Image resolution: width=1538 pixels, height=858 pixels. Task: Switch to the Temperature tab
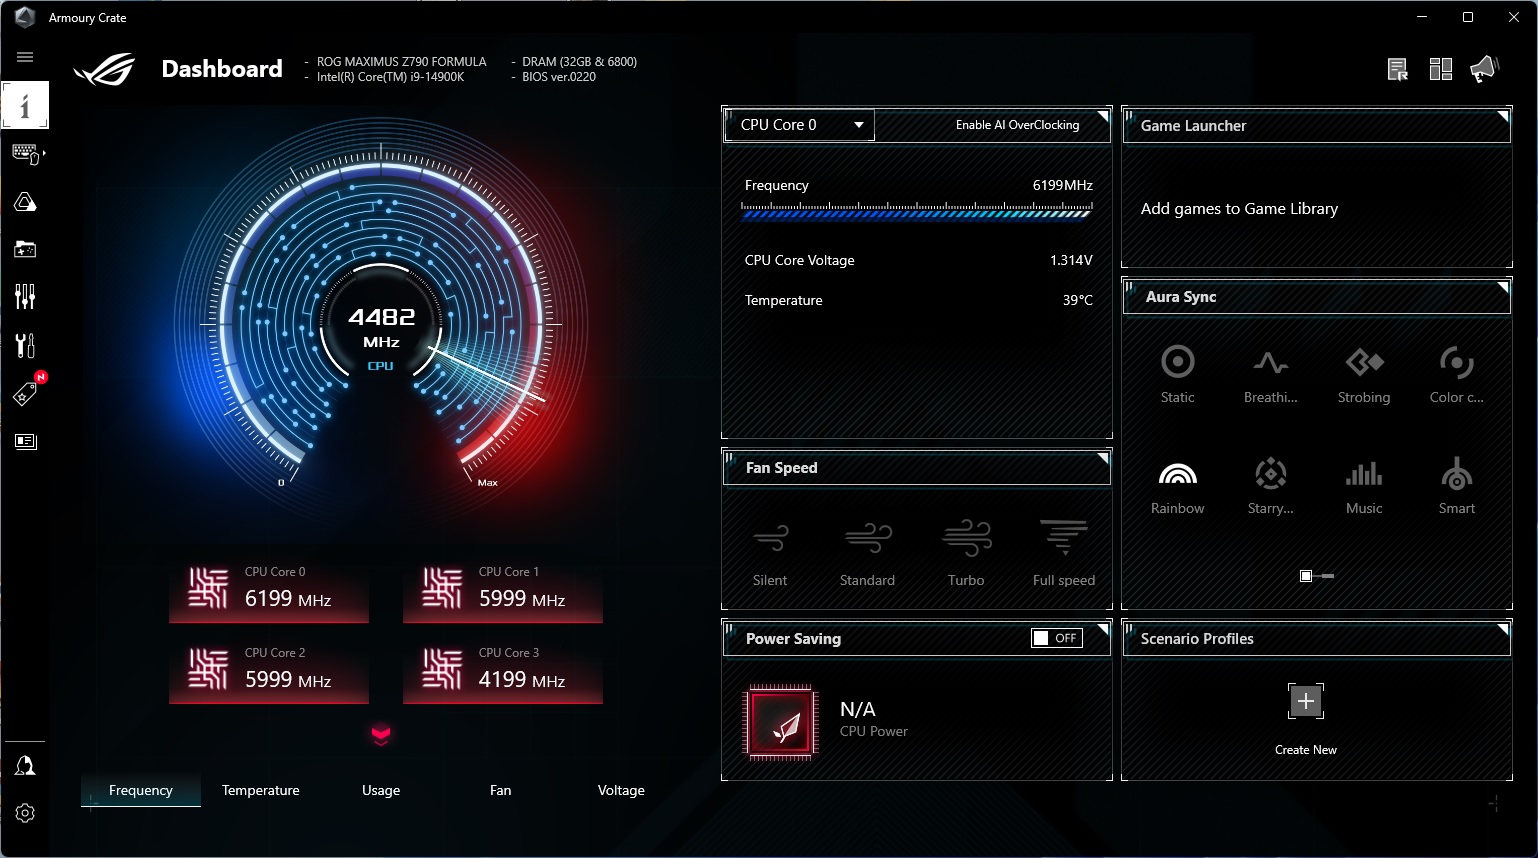261,790
